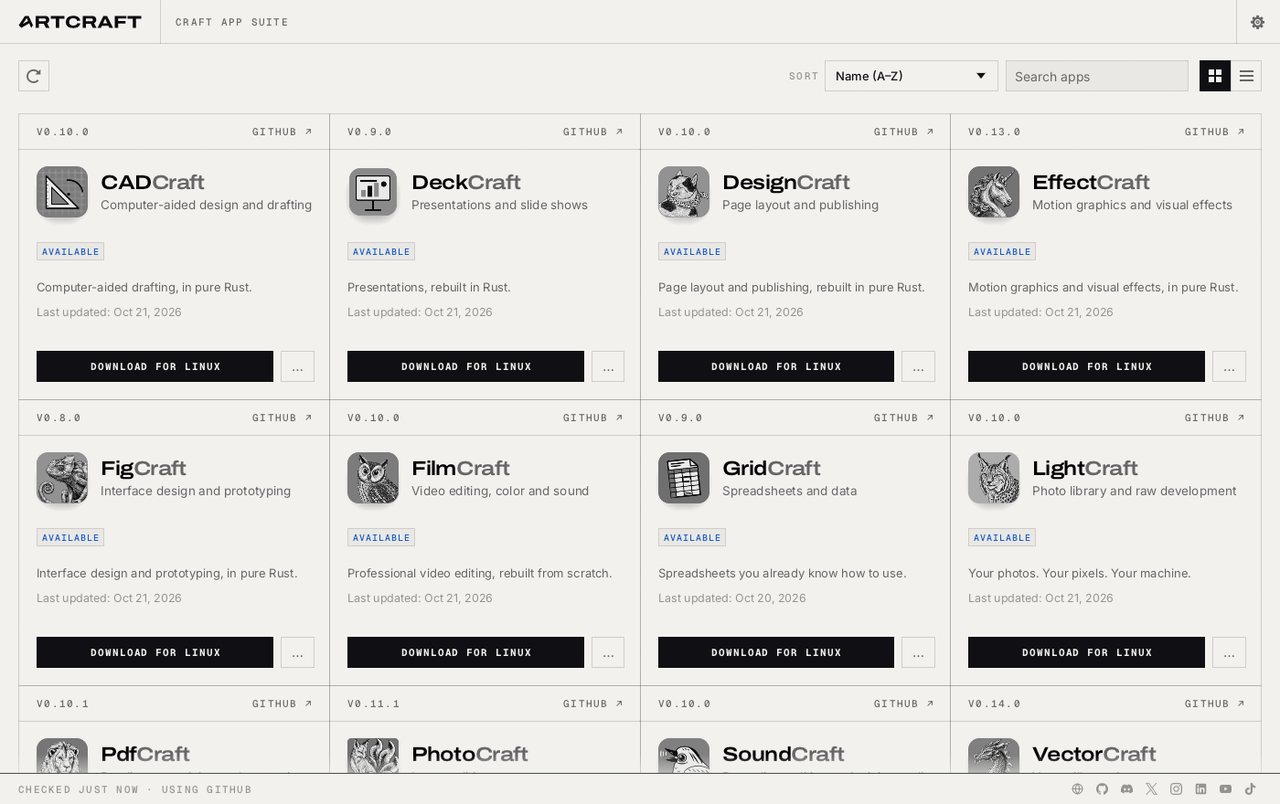Click the Craft App Suite header label
Viewport: 1280px width, 804px height.
click(x=232, y=22)
